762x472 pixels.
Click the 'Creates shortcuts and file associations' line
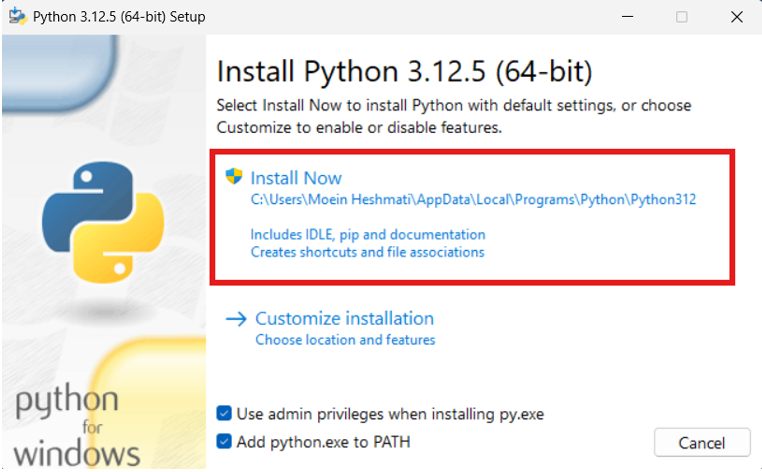click(x=367, y=253)
